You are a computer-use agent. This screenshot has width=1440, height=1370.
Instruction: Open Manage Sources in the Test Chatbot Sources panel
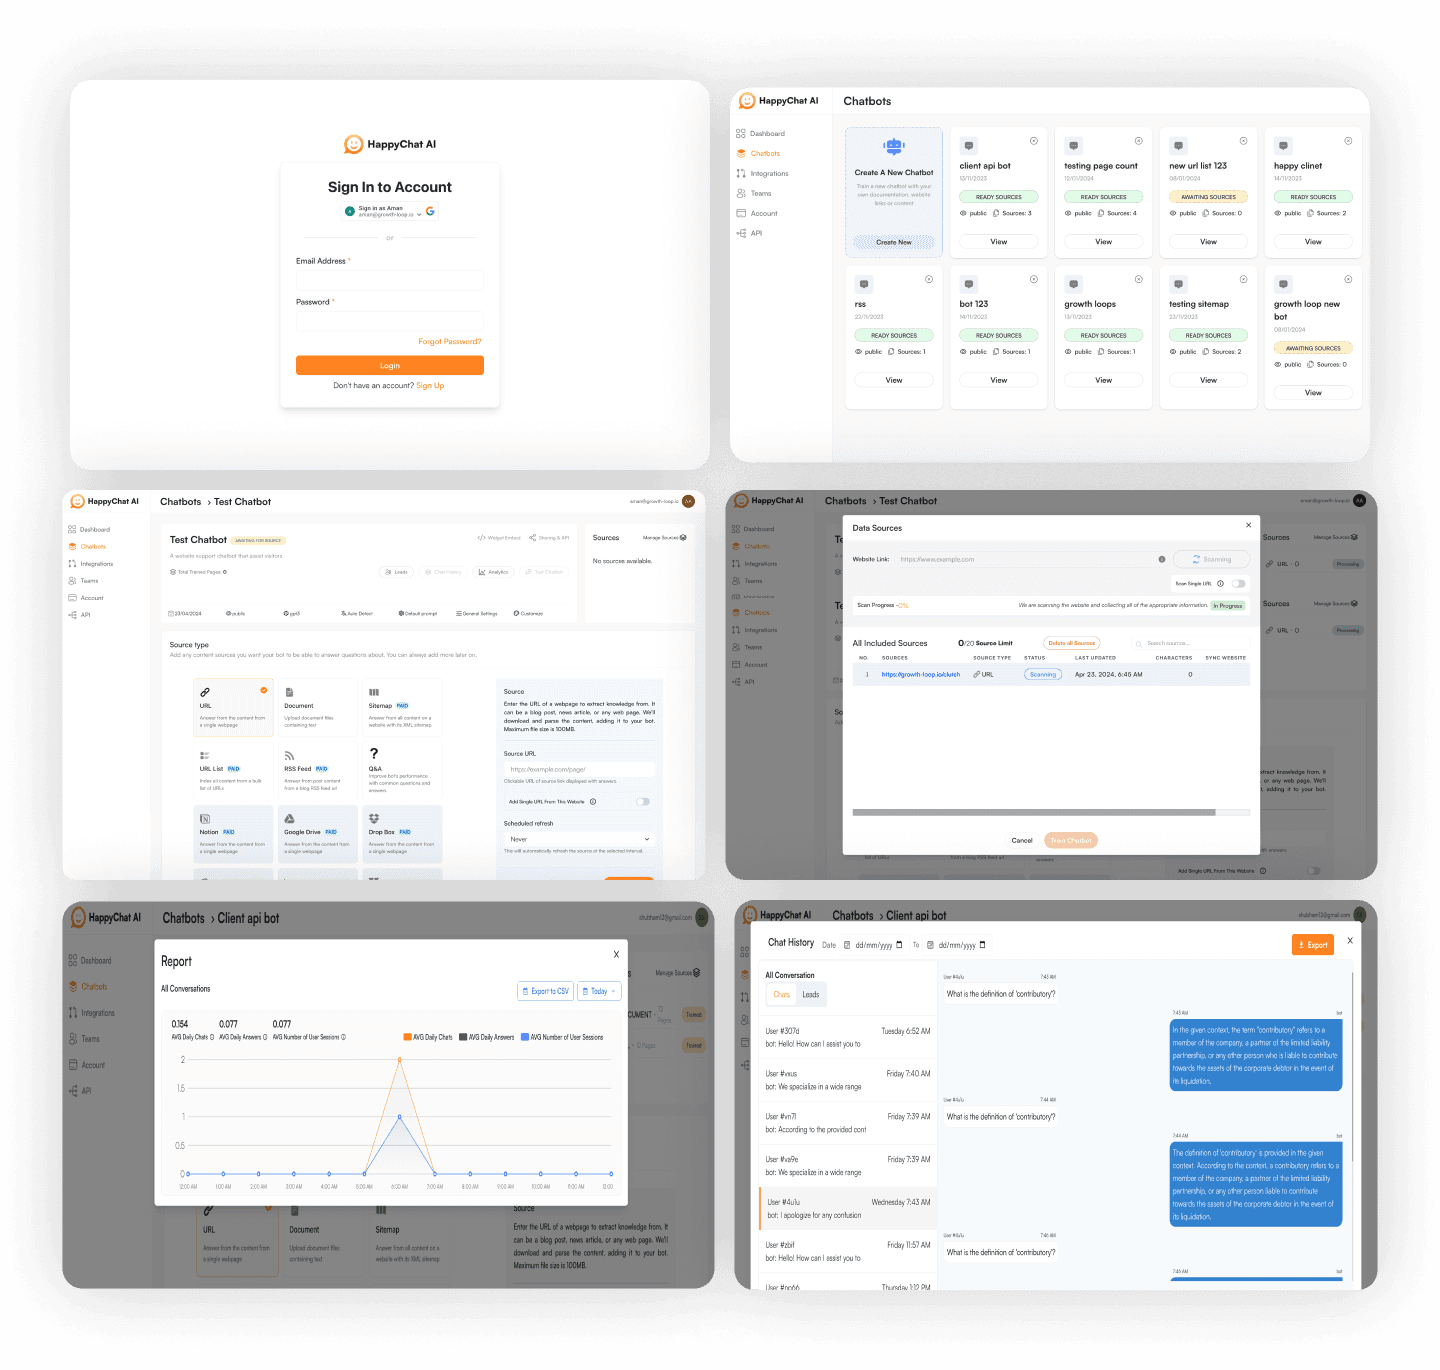click(664, 538)
